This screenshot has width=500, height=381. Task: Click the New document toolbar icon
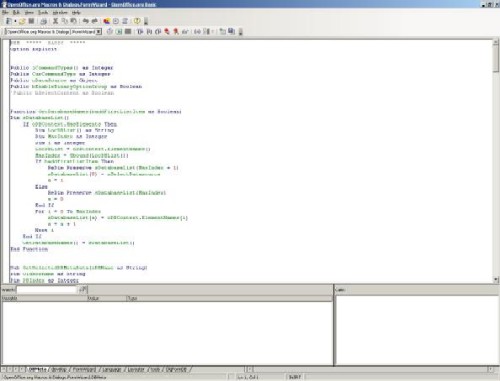pyautogui.click(x=9, y=21)
